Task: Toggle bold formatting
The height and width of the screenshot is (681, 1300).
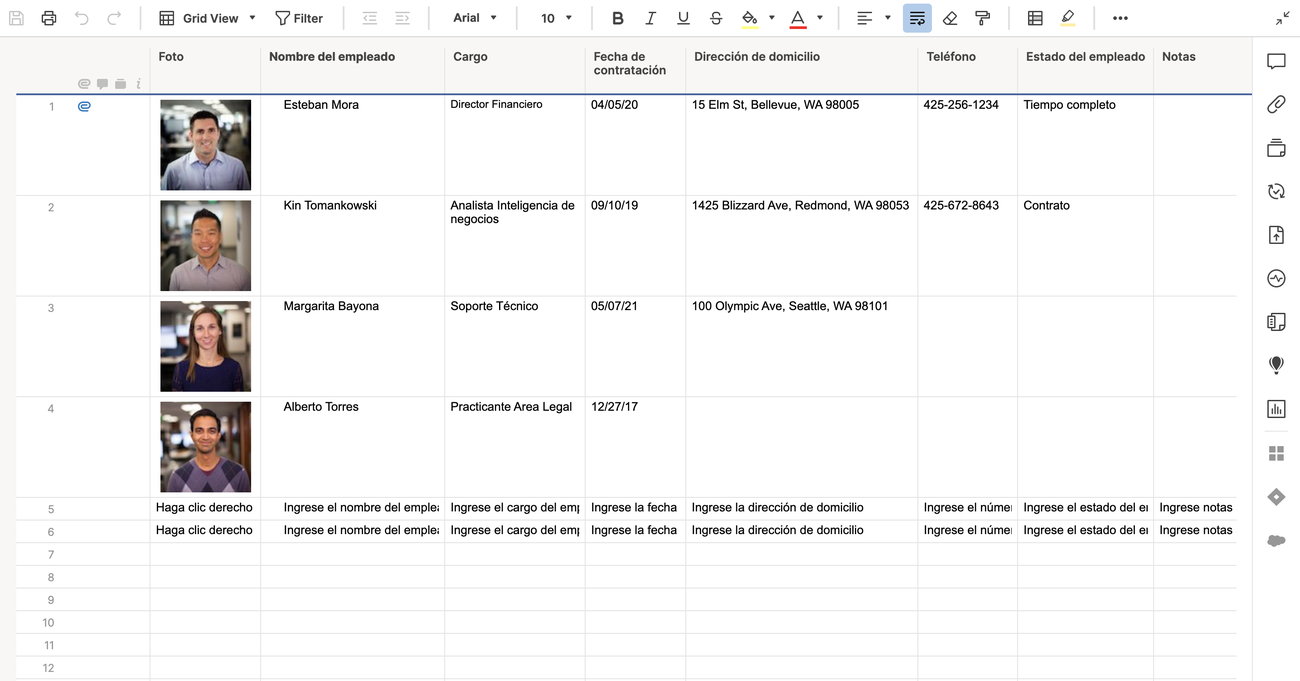Action: (617, 17)
